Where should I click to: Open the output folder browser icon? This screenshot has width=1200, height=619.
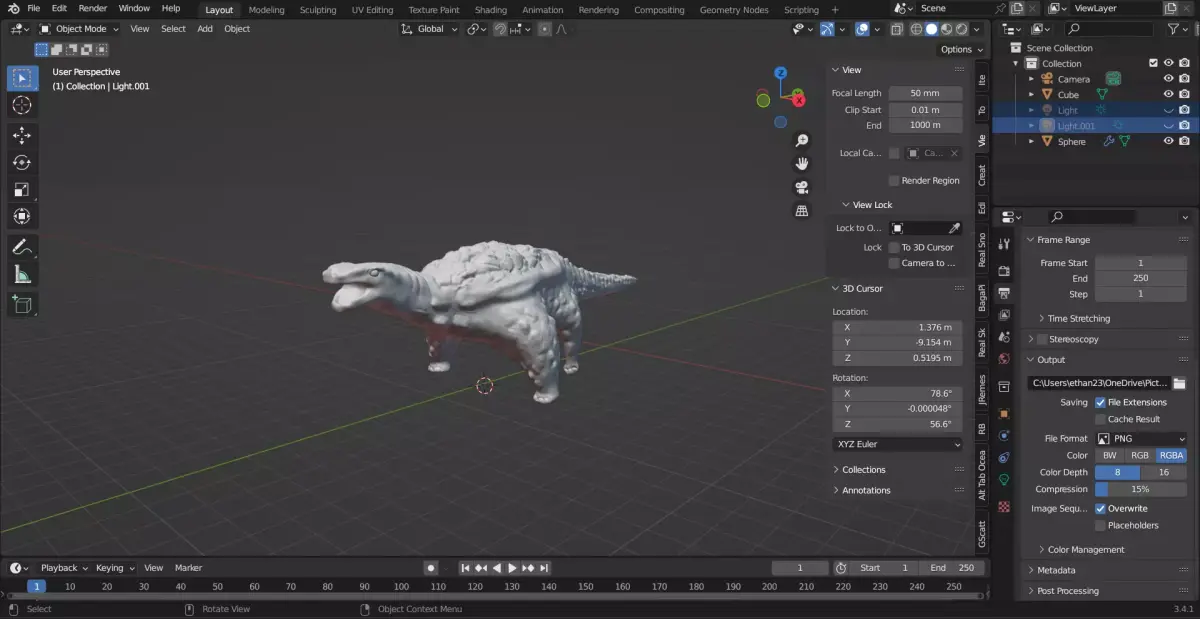(1179, 383)
